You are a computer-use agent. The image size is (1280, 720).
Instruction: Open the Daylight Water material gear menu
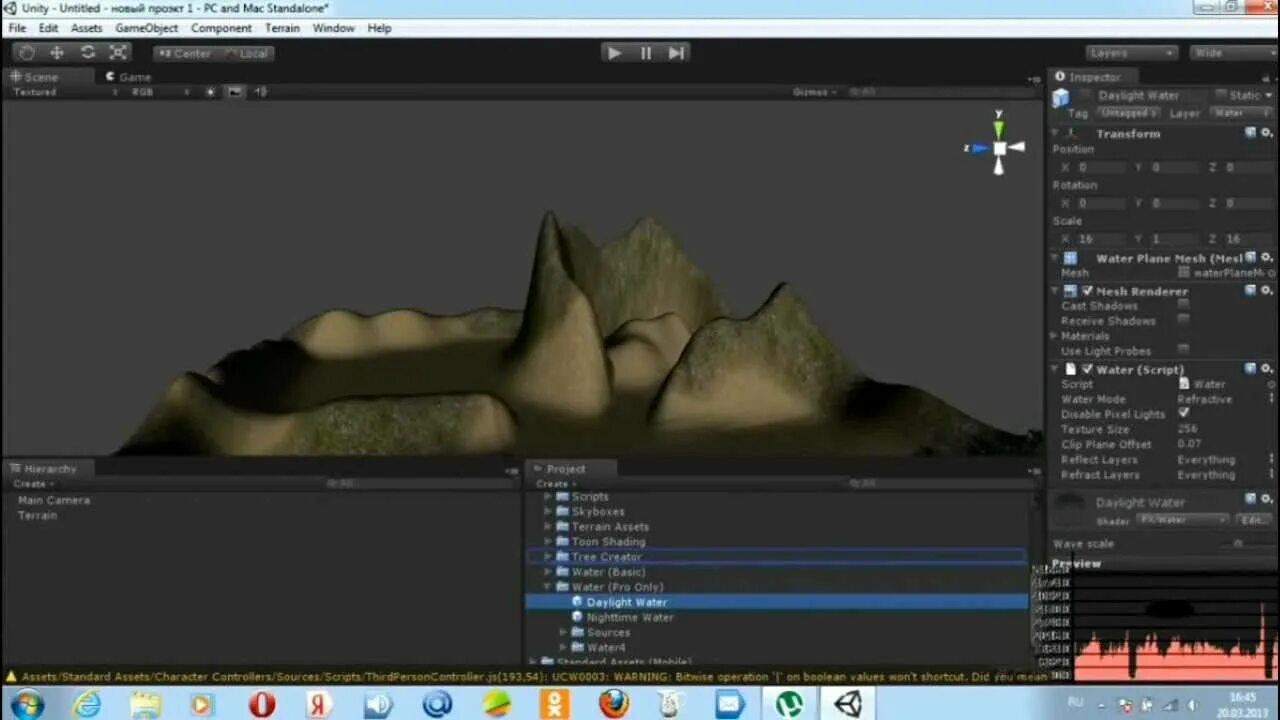(x=1265, y=499)
